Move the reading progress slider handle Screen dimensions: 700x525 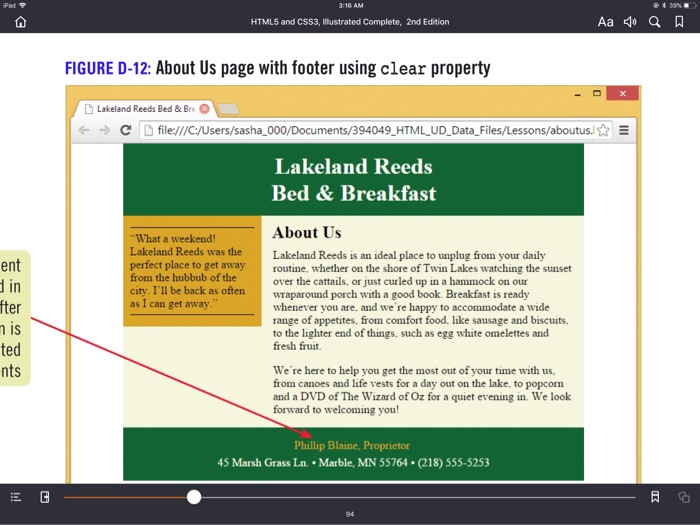[x=194, y=497]
